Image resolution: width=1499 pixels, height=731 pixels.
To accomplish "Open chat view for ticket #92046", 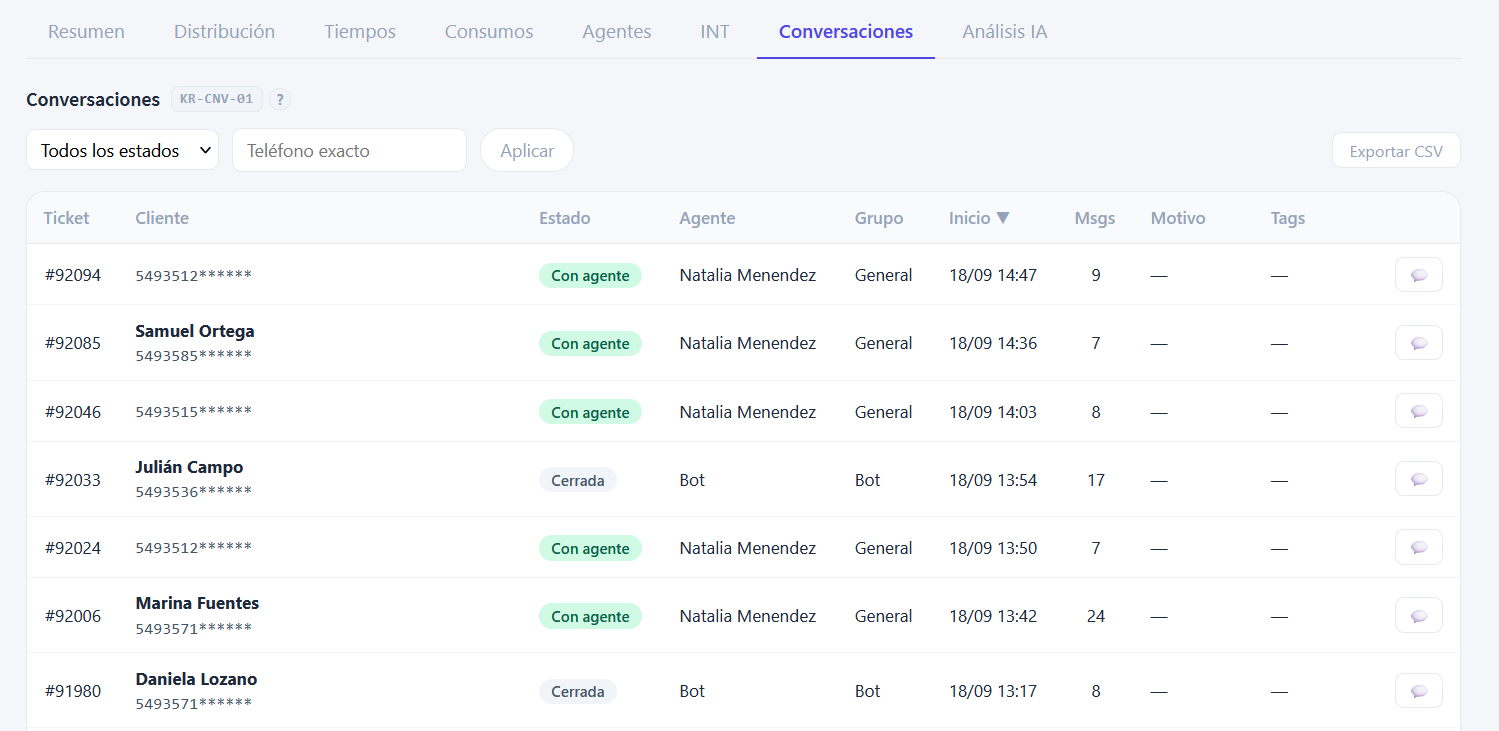I will (x=1418, y=411).
